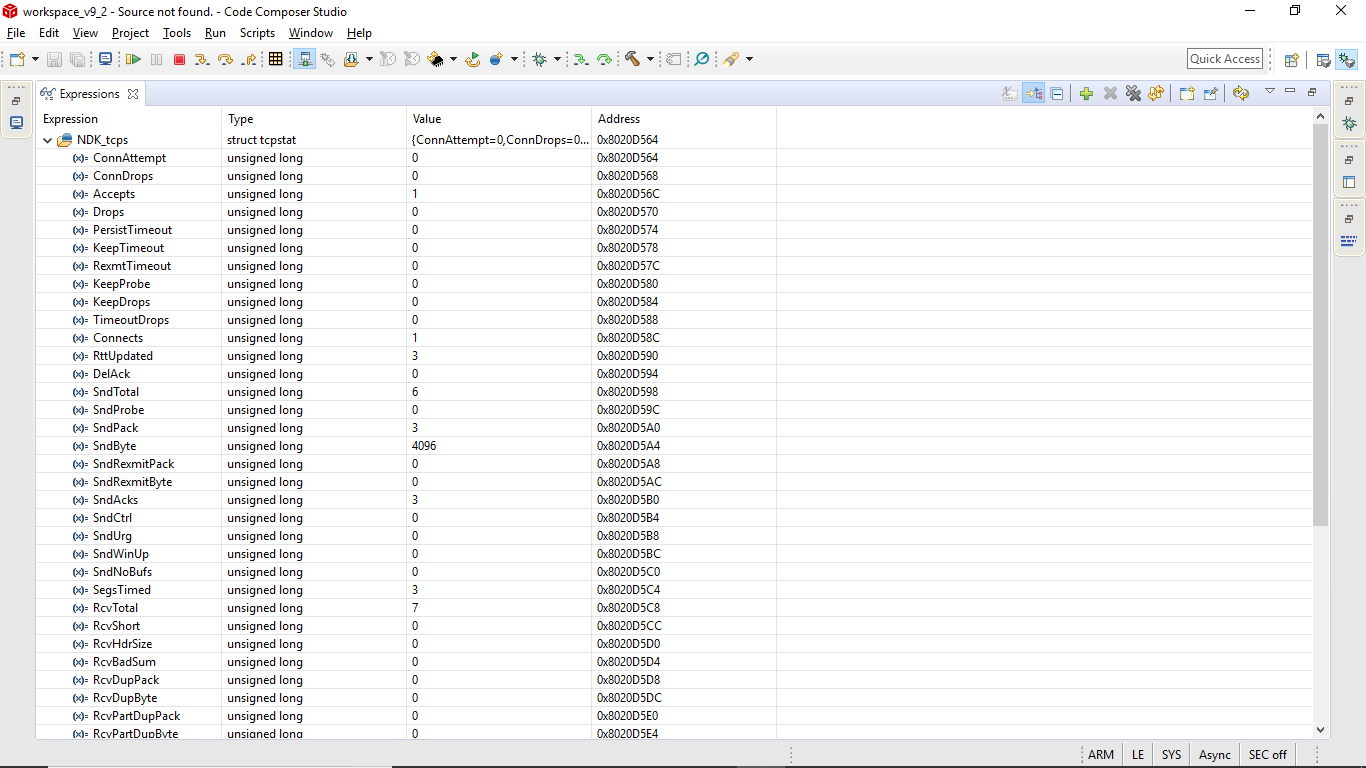Click the Async status bar entry
Screen dimensions: 1366x768
point(1214,755)
